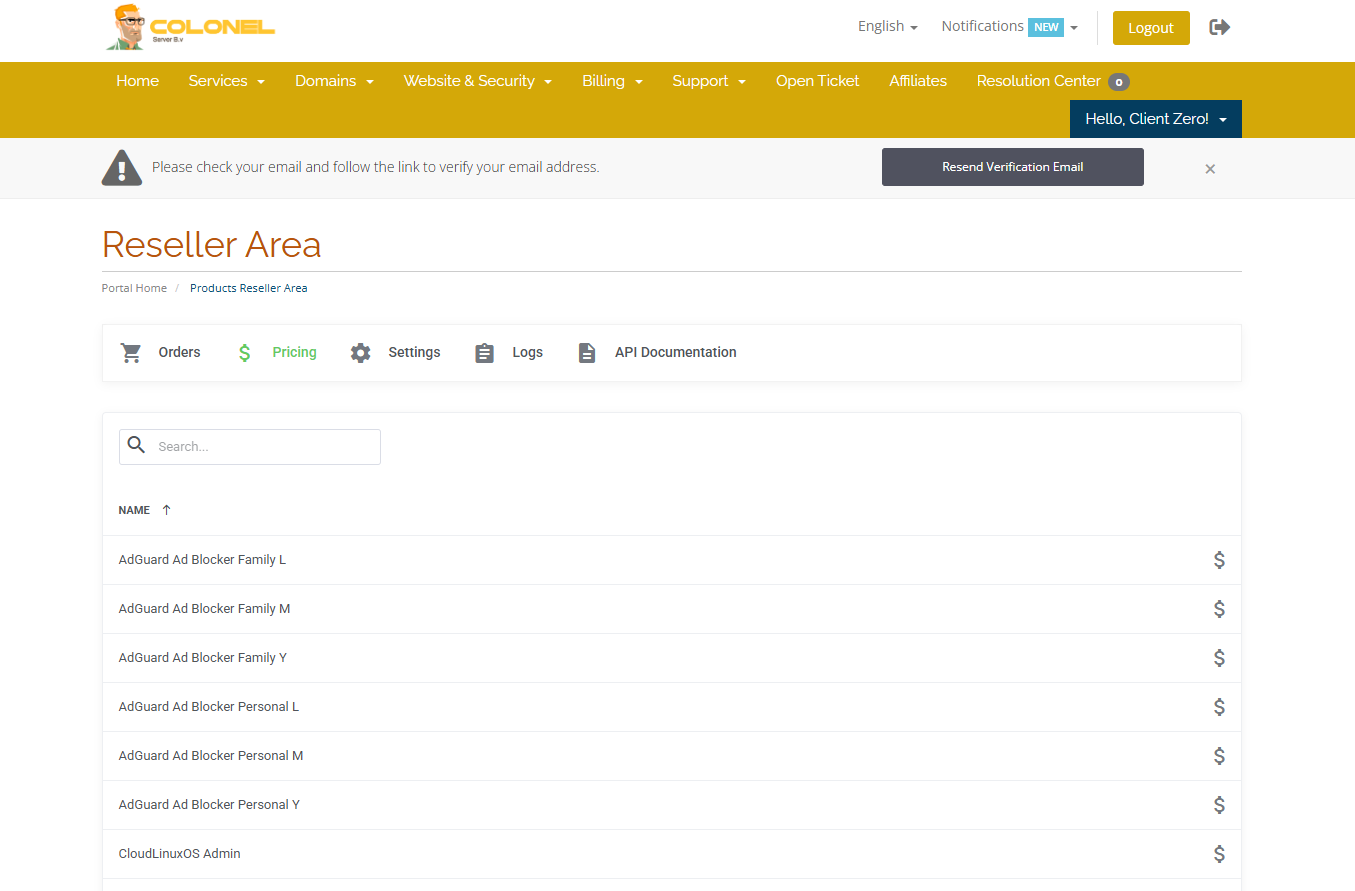Image resolution: width=1355 pixels, height=891 pixels.
Task: Dismiss the email verification notice
Action: (x=1210, y=169)
